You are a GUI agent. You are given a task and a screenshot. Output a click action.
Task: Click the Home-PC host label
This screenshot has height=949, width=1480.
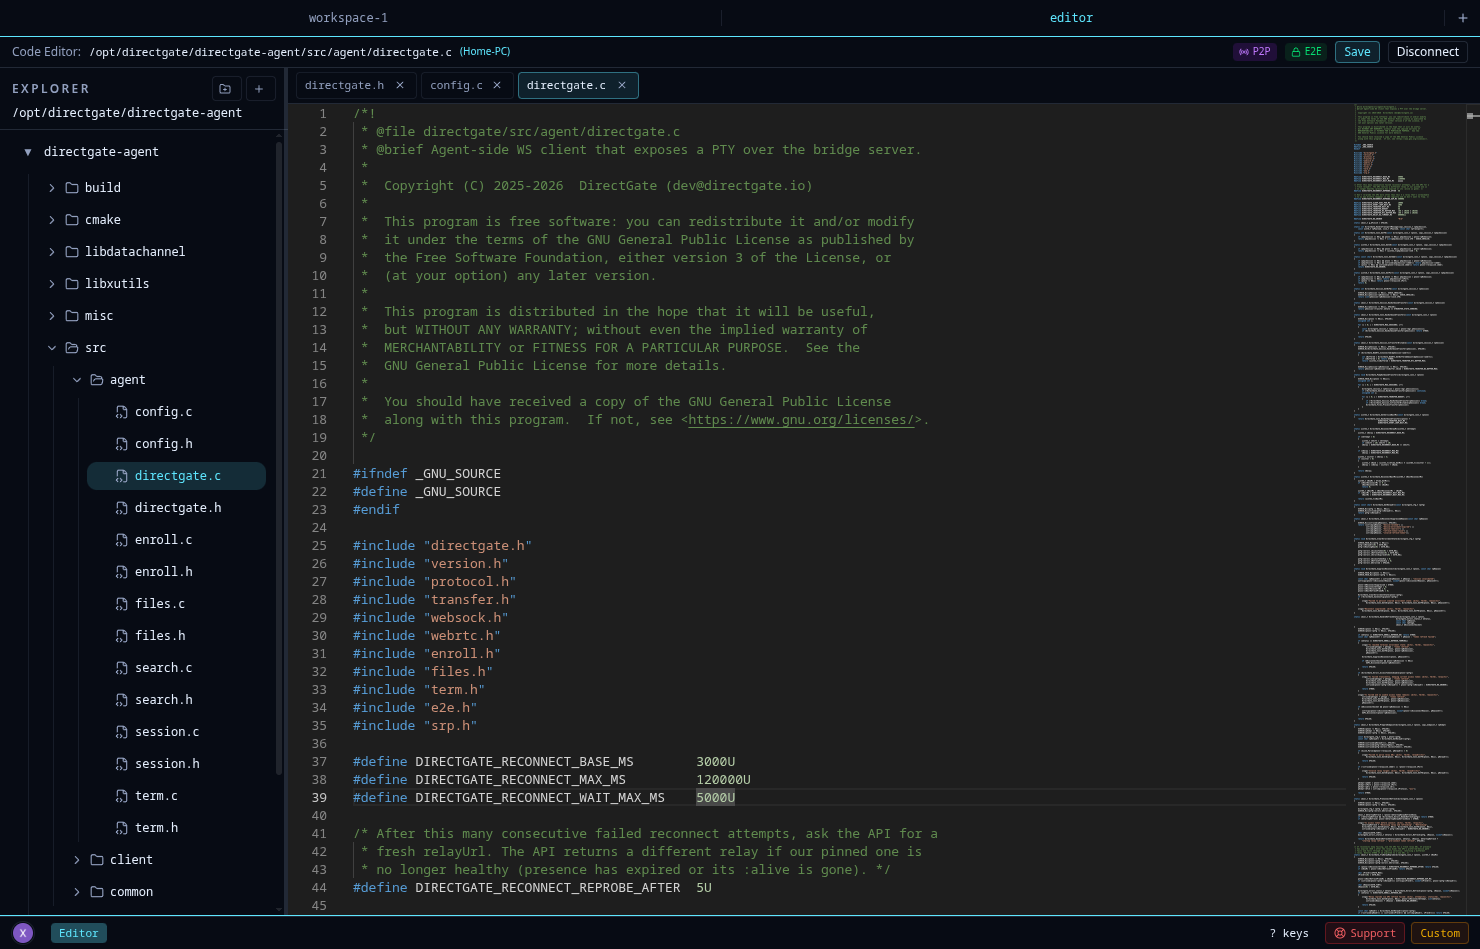(x=485, y=52)
